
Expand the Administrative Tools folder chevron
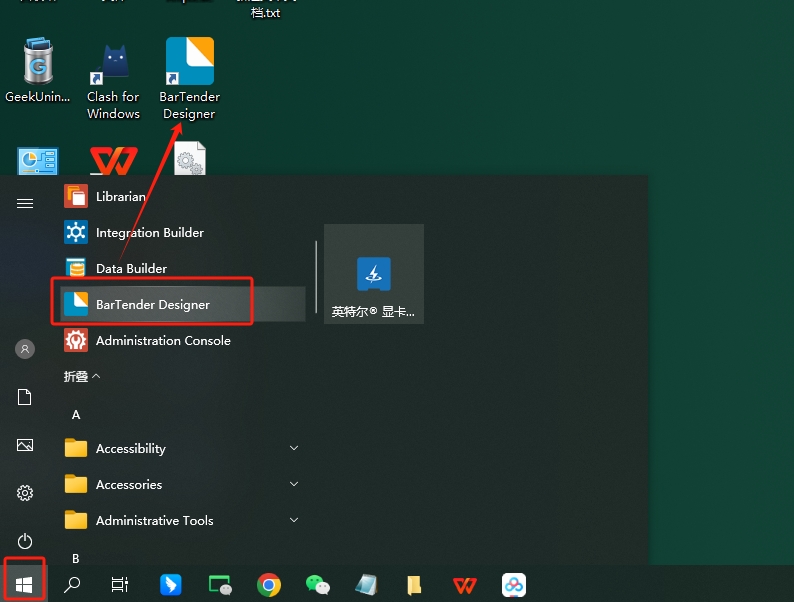[x=294, y=520]
